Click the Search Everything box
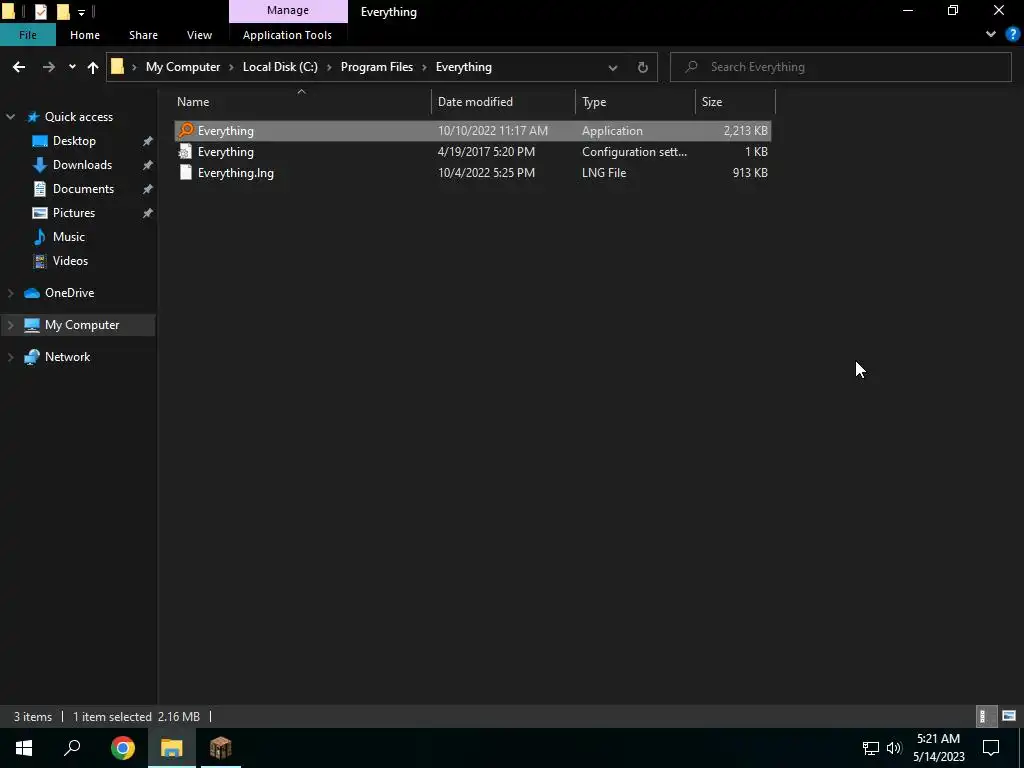1024x768 pixels. (x=840, y=67)
